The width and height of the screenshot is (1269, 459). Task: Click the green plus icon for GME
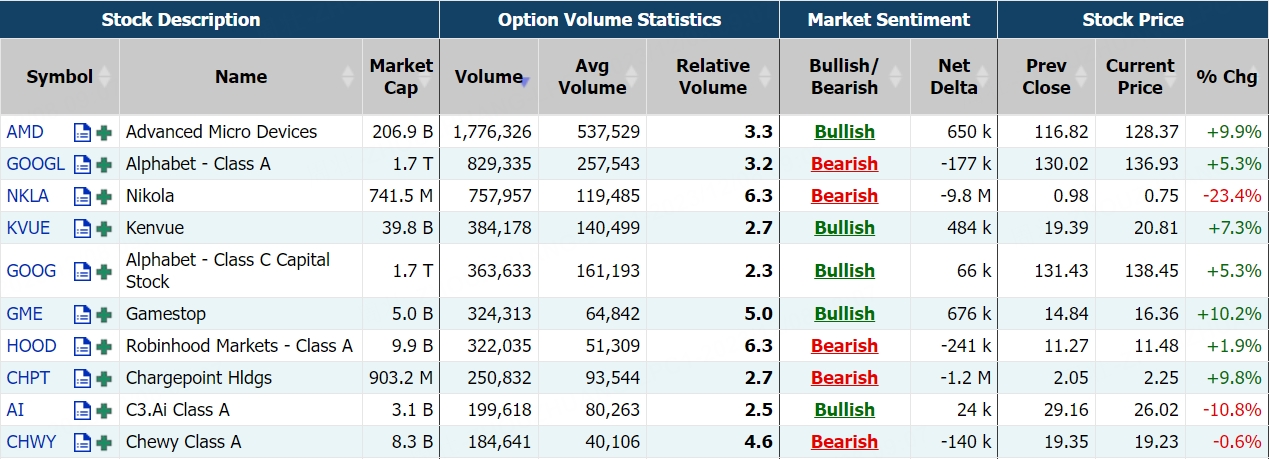click(104, 315)
